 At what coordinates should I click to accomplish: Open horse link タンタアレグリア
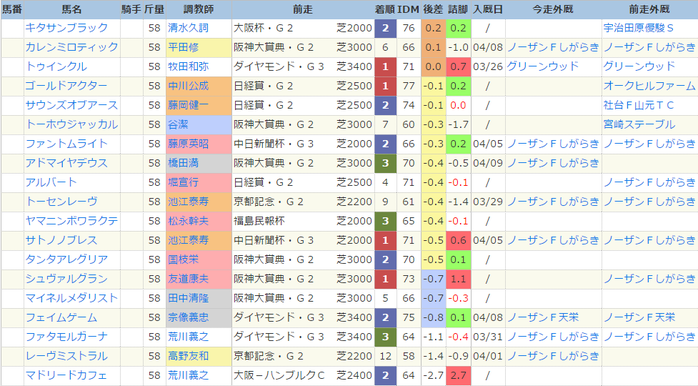tap(66, 260)
